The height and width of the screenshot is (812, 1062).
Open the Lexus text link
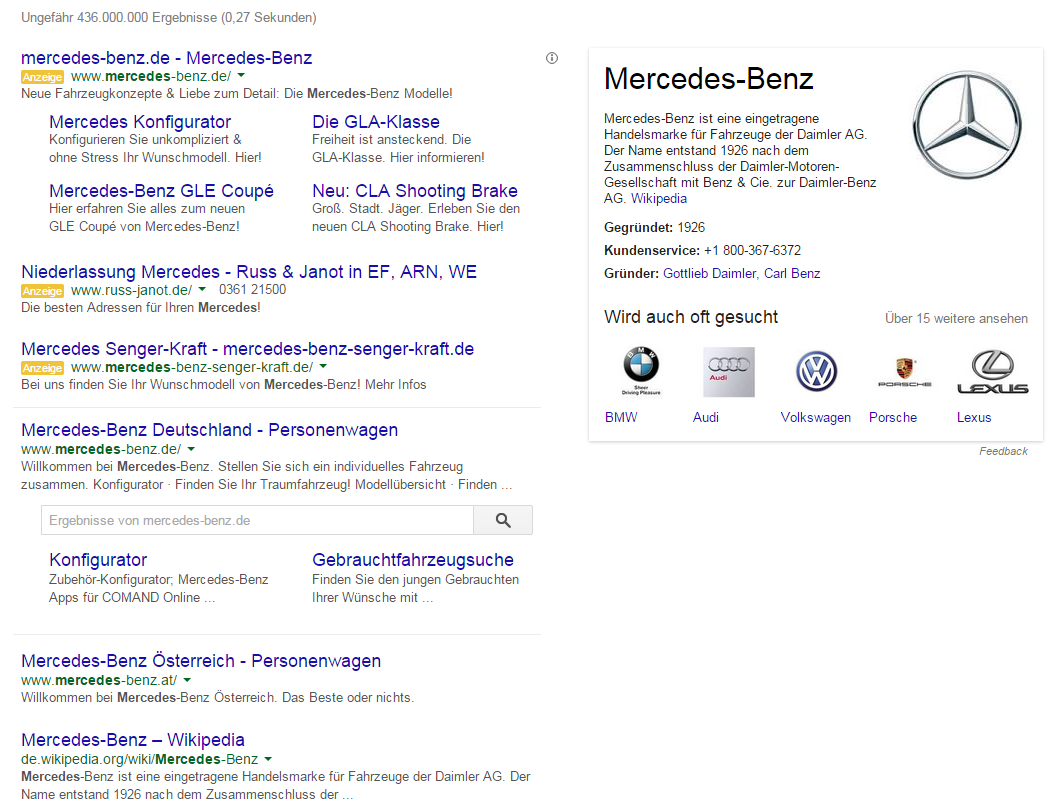[x=974, y=417]
